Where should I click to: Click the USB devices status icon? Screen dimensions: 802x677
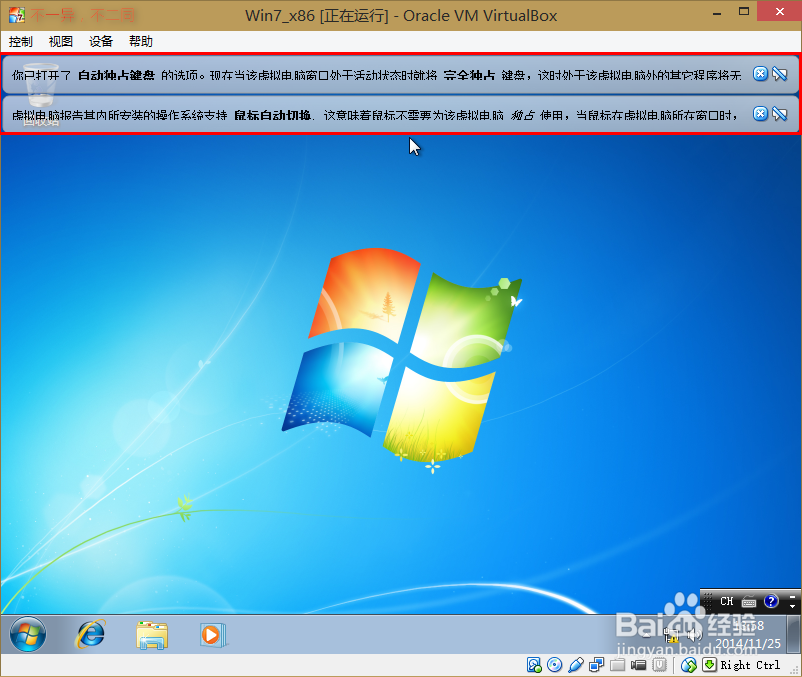[x=575, y=665]
